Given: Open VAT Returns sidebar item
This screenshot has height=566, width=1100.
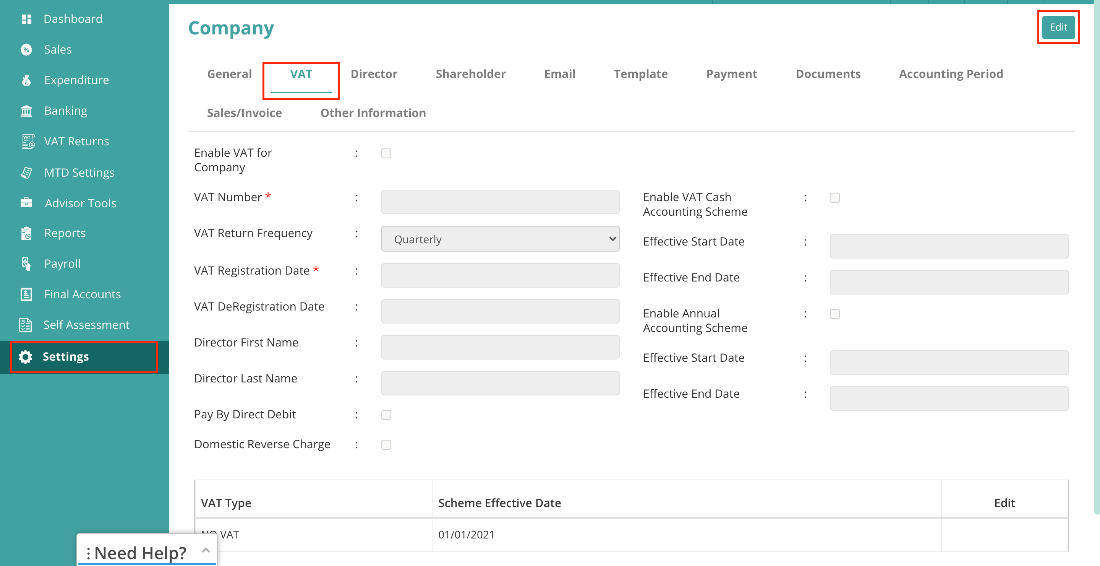Looking at the screenshot, I should coord(76,142).
